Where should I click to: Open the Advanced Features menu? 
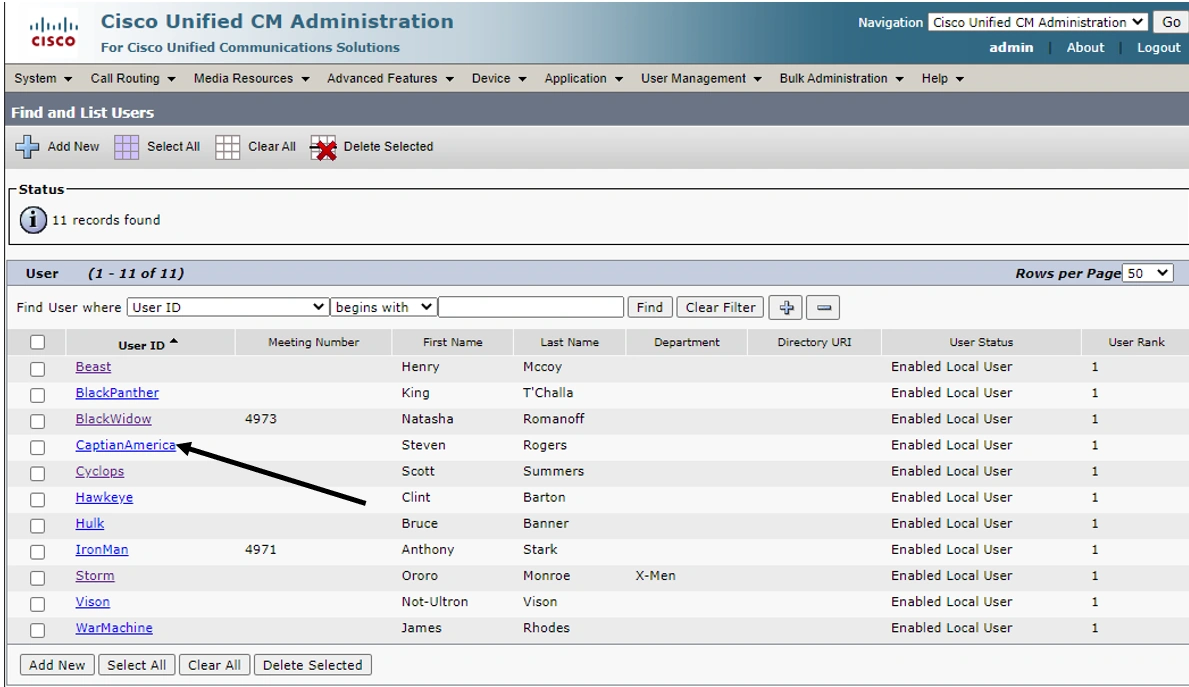[x=390, y=78]
